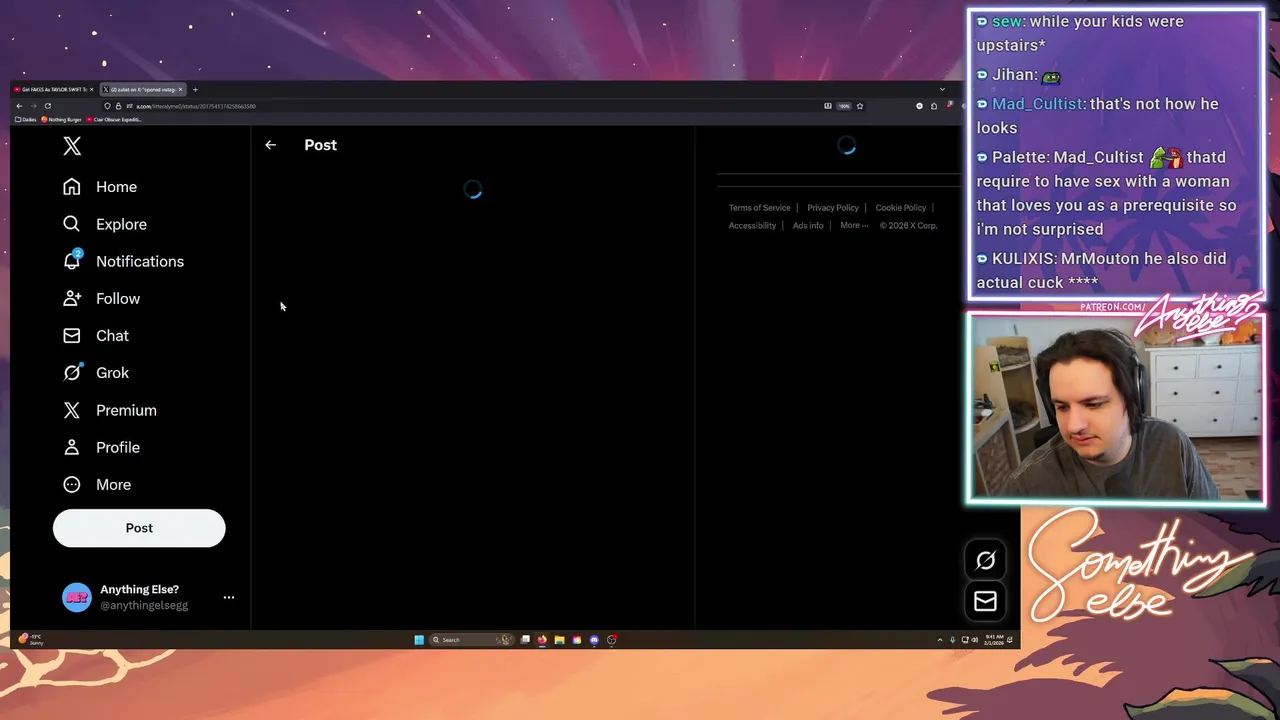Open Chat in the sidebar
Screen dimensions: 1280x720
(x=96, y=336)
